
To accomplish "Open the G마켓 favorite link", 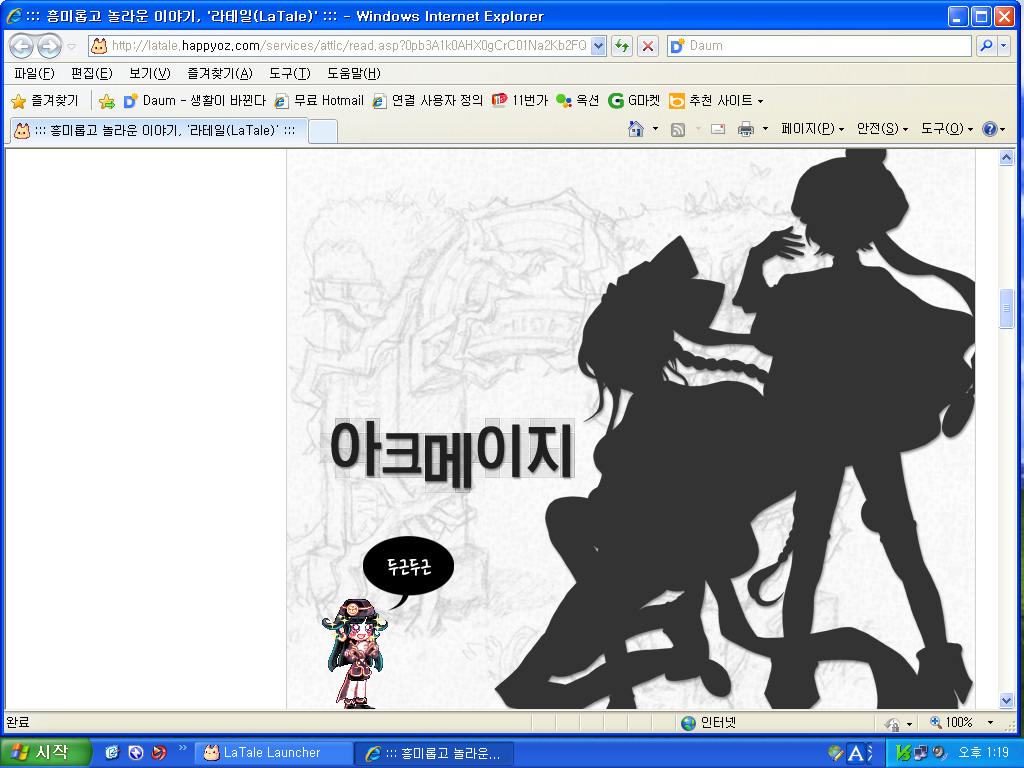I will click(x=633, y=101).
